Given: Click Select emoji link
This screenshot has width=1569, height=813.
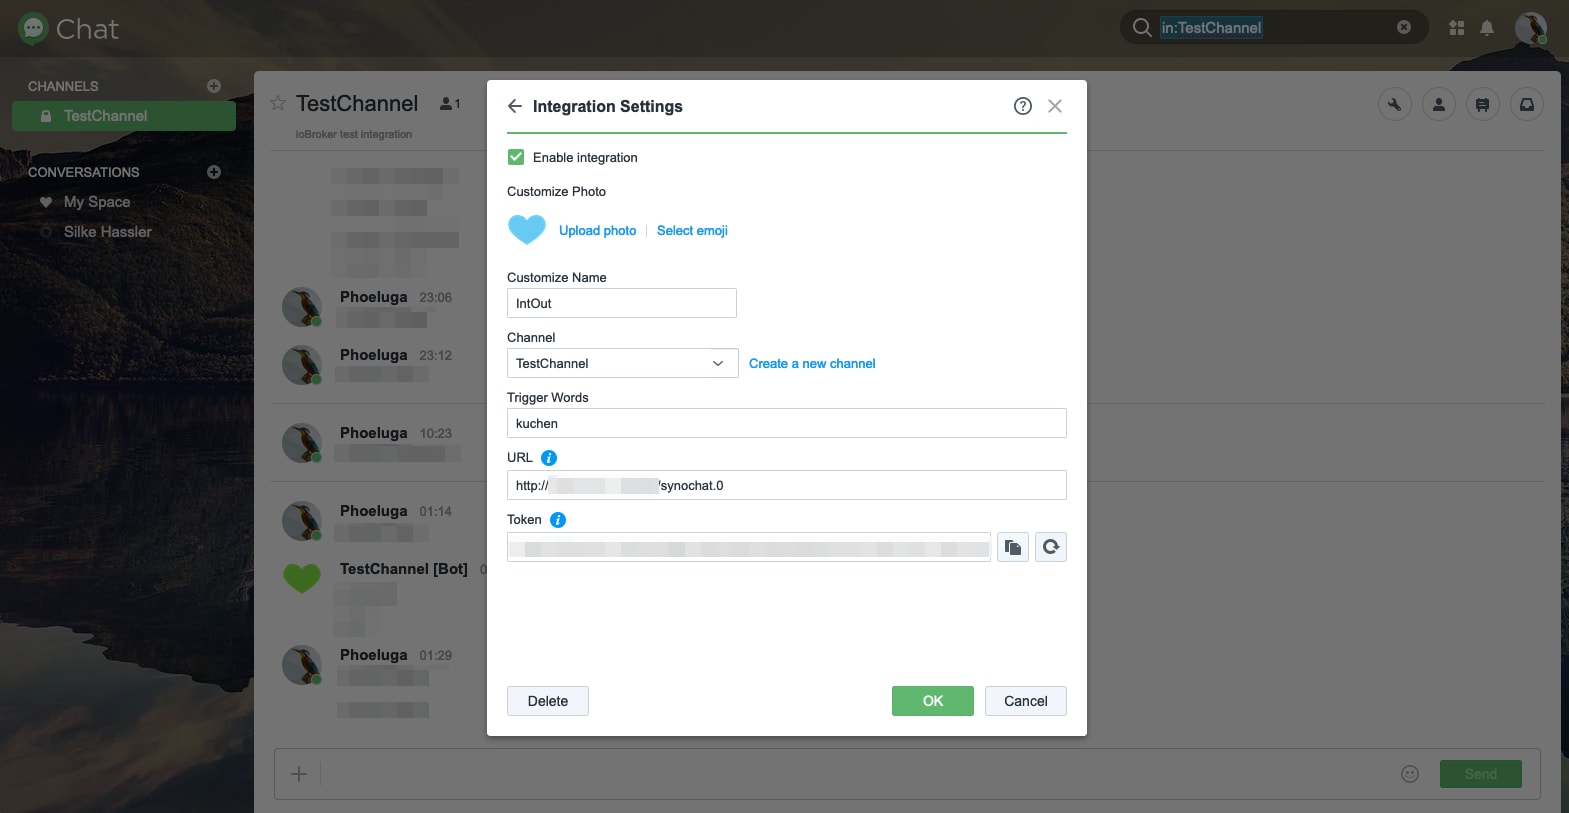Looking at the screenshot, I should [x=692, y=231].
